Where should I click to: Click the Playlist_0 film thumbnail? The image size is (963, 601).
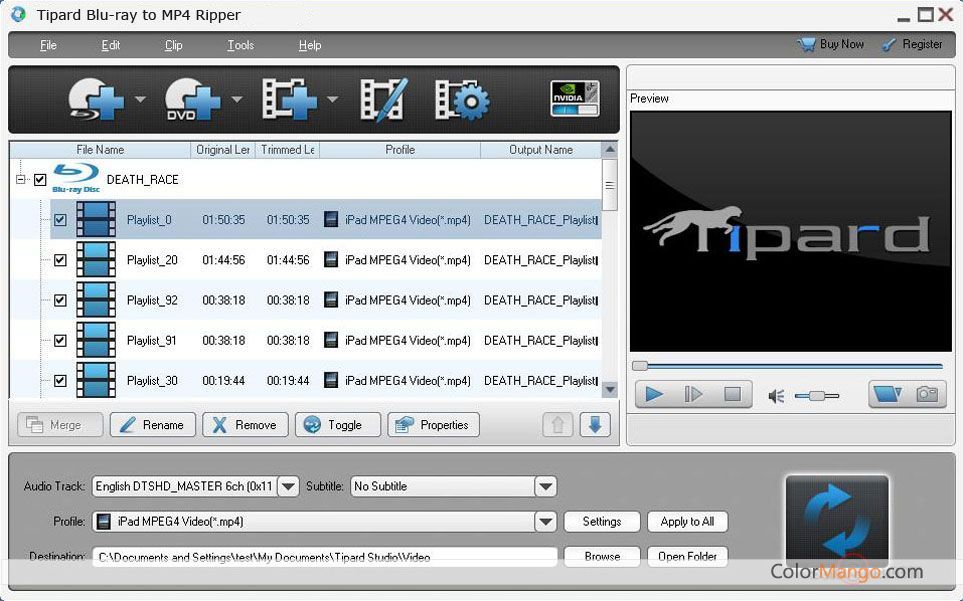pyautogui.click(x=96, y=219)
